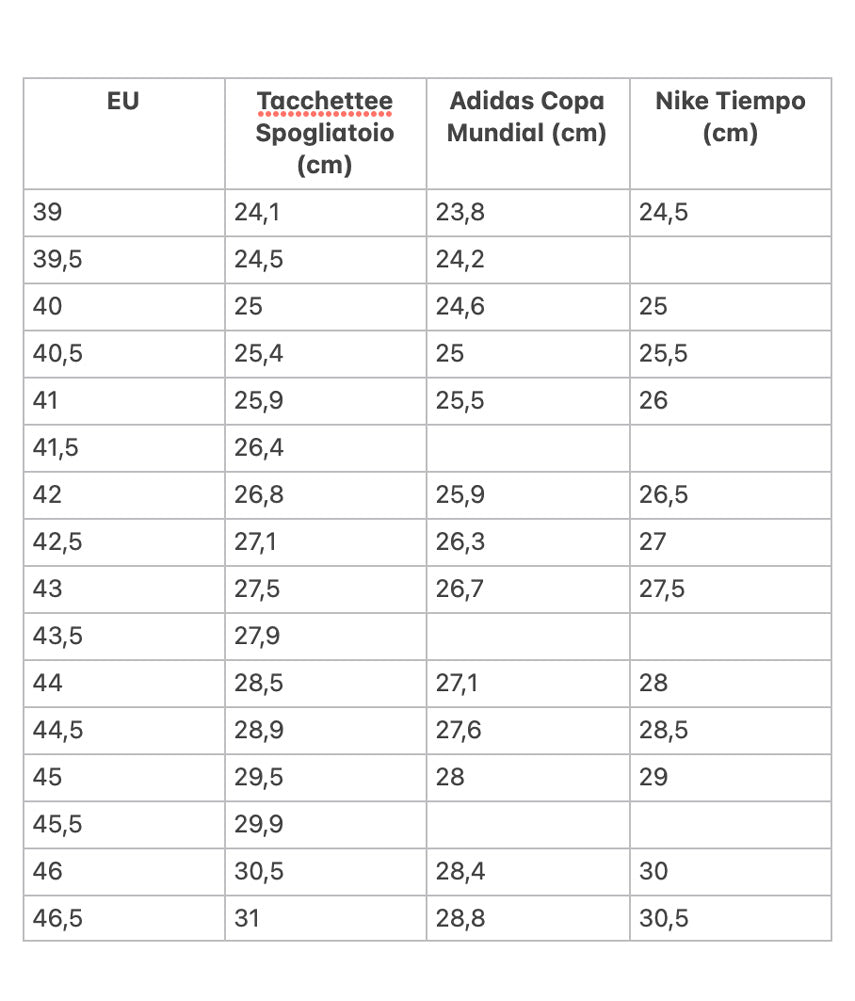Select the 27,1 Adidas cell in row 44
The height and width of the screenshot is (1001, 855).
pos(528,684)
